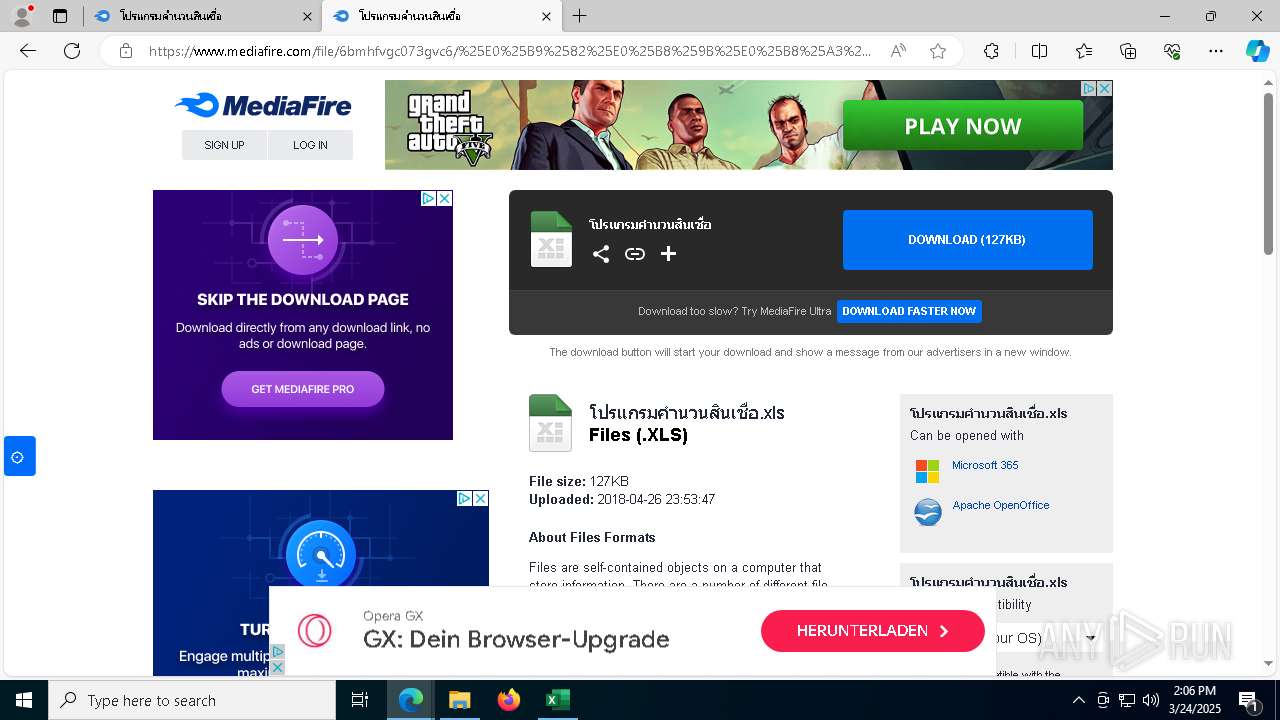Open the Apache OpenOffice link

point(1001,505)
